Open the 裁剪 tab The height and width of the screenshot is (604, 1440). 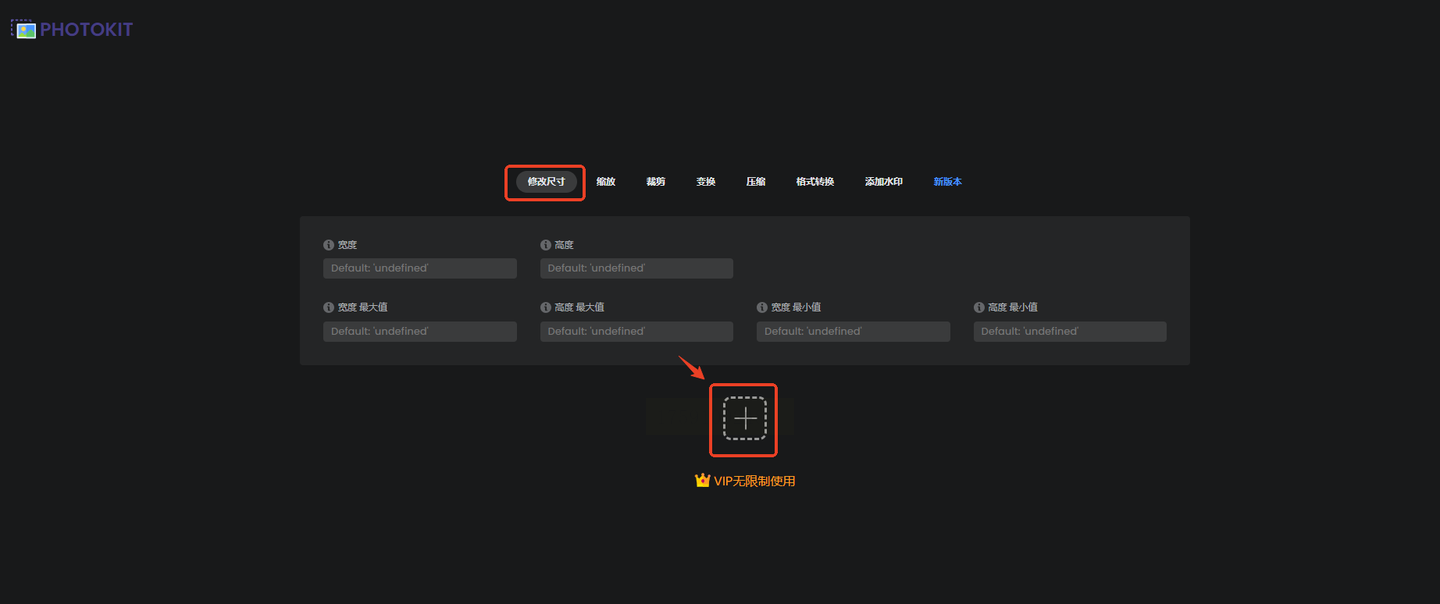[656, 182]
